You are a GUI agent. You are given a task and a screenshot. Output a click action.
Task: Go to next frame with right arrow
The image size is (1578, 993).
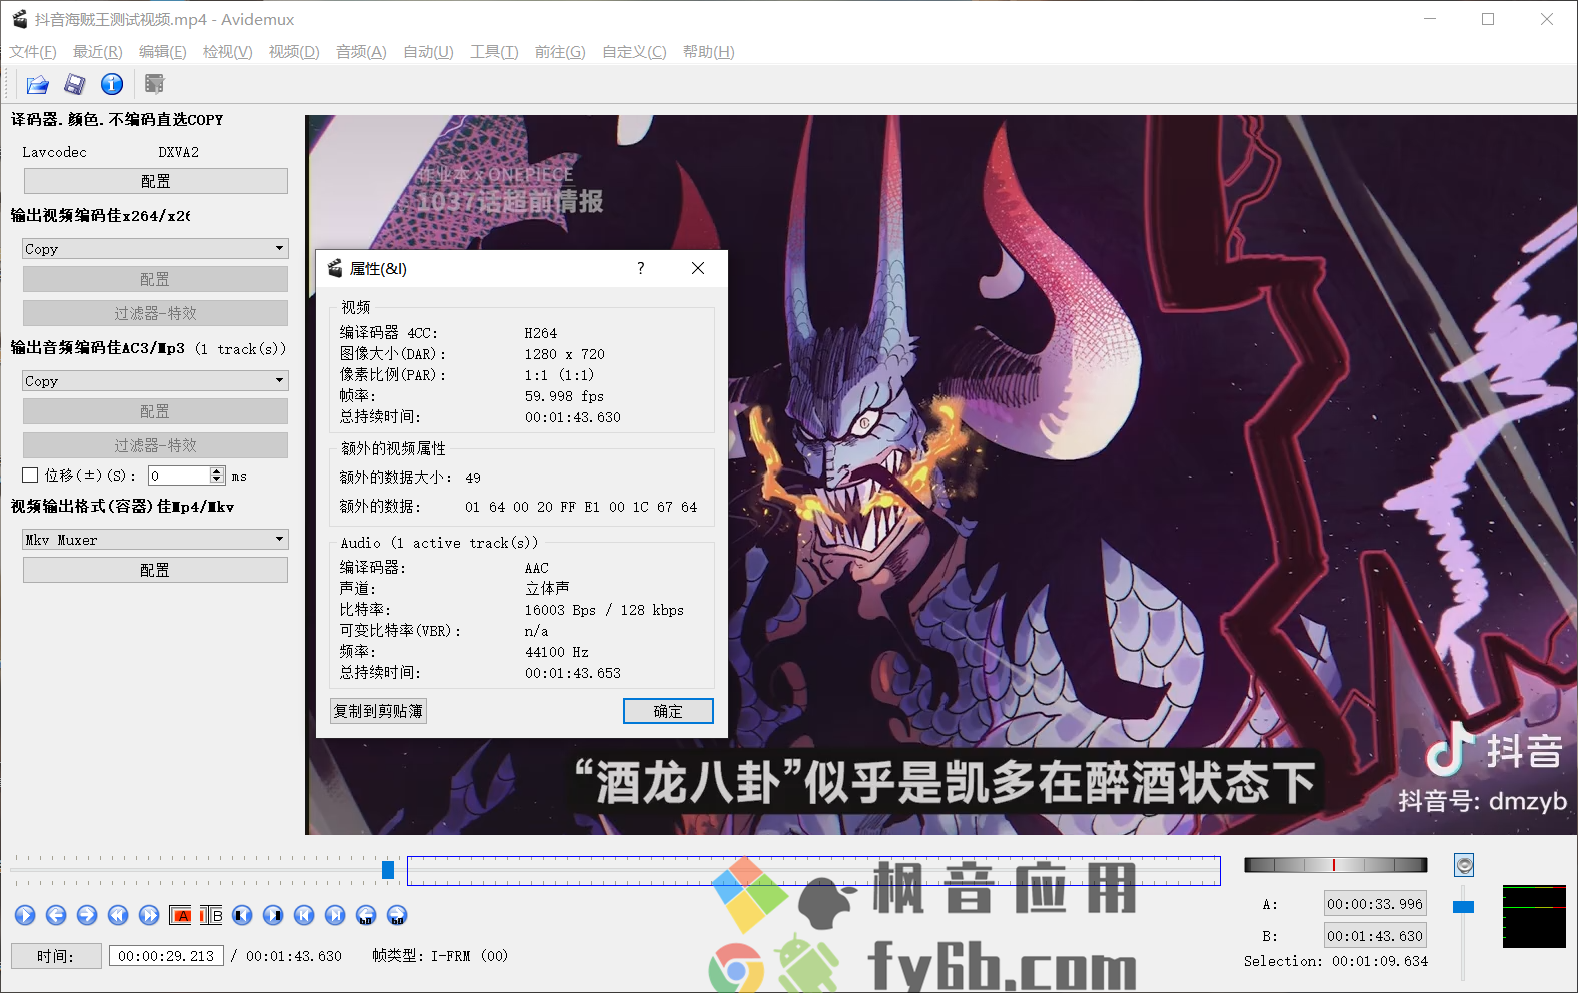click(87, 915)
